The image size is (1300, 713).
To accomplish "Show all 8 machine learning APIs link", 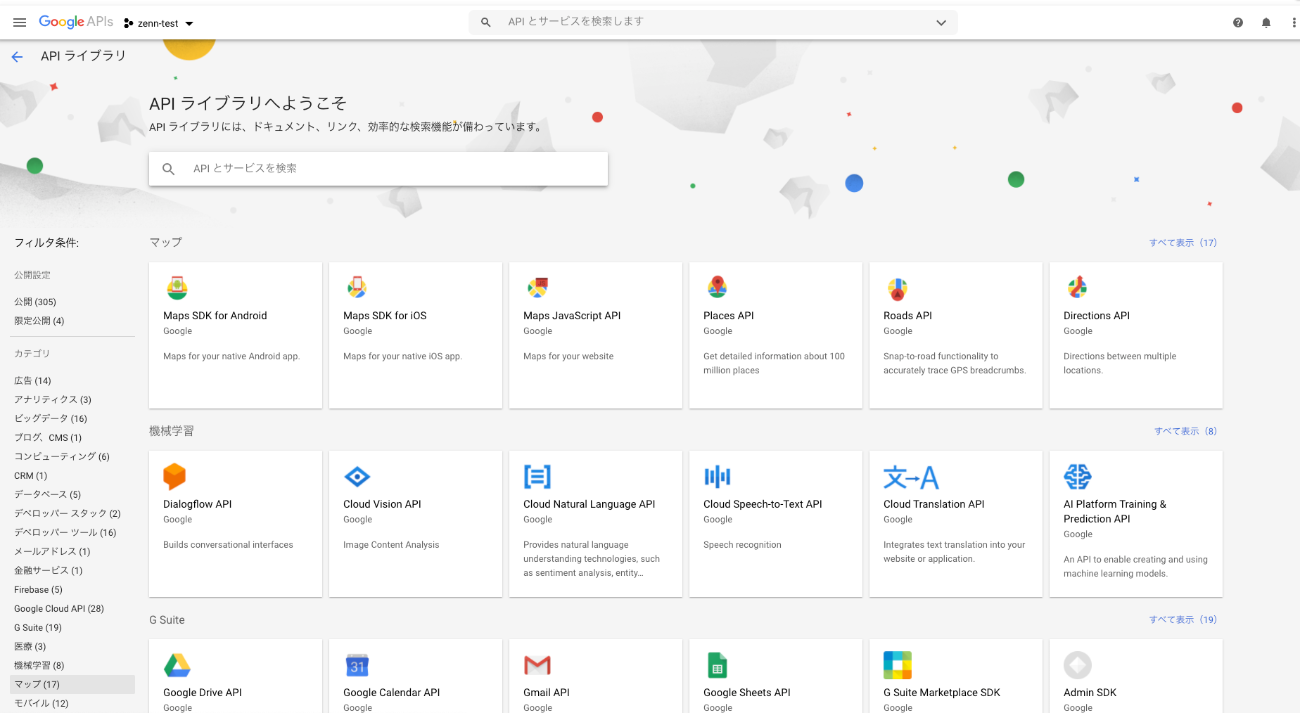I will click(x=1186, y=431).
